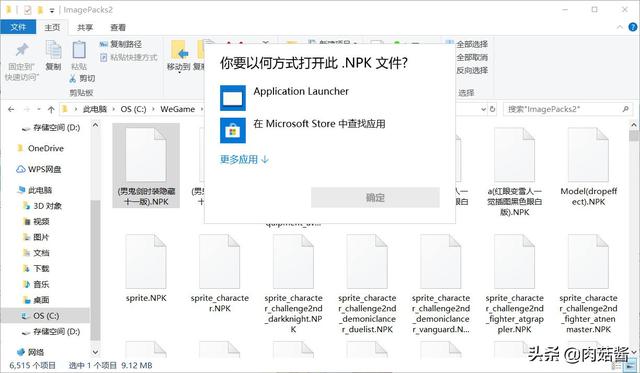This screenshot has height=373, width=640.
Task: Click the search magnifier icon
Action: pyautogui.click(x=626, y=109)
